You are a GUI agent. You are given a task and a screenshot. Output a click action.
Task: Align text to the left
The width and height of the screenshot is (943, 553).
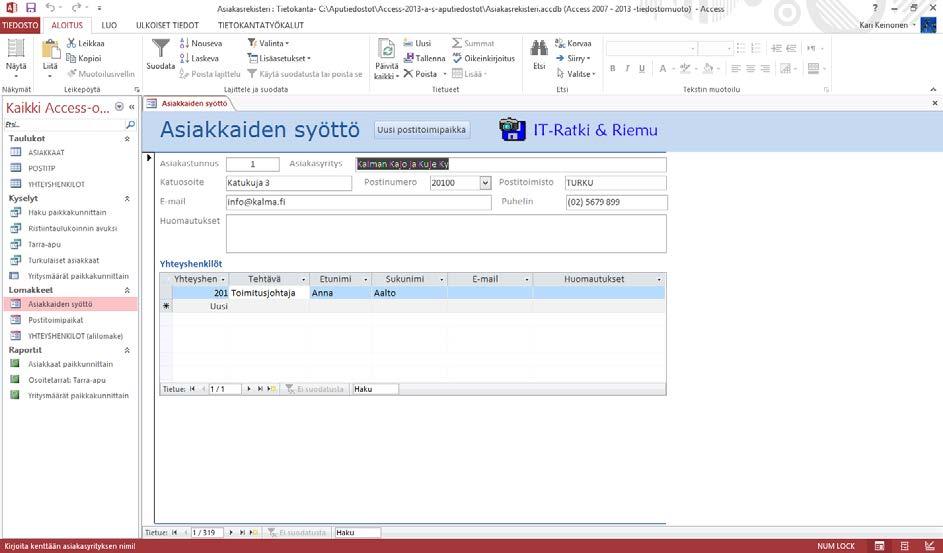click(x=736, y=69)
